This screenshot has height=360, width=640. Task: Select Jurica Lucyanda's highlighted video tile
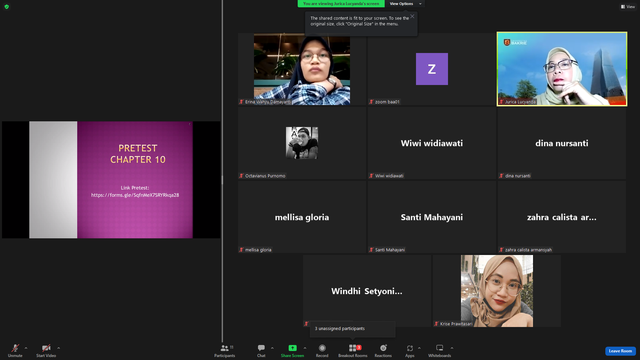click(x=562, y=69)
